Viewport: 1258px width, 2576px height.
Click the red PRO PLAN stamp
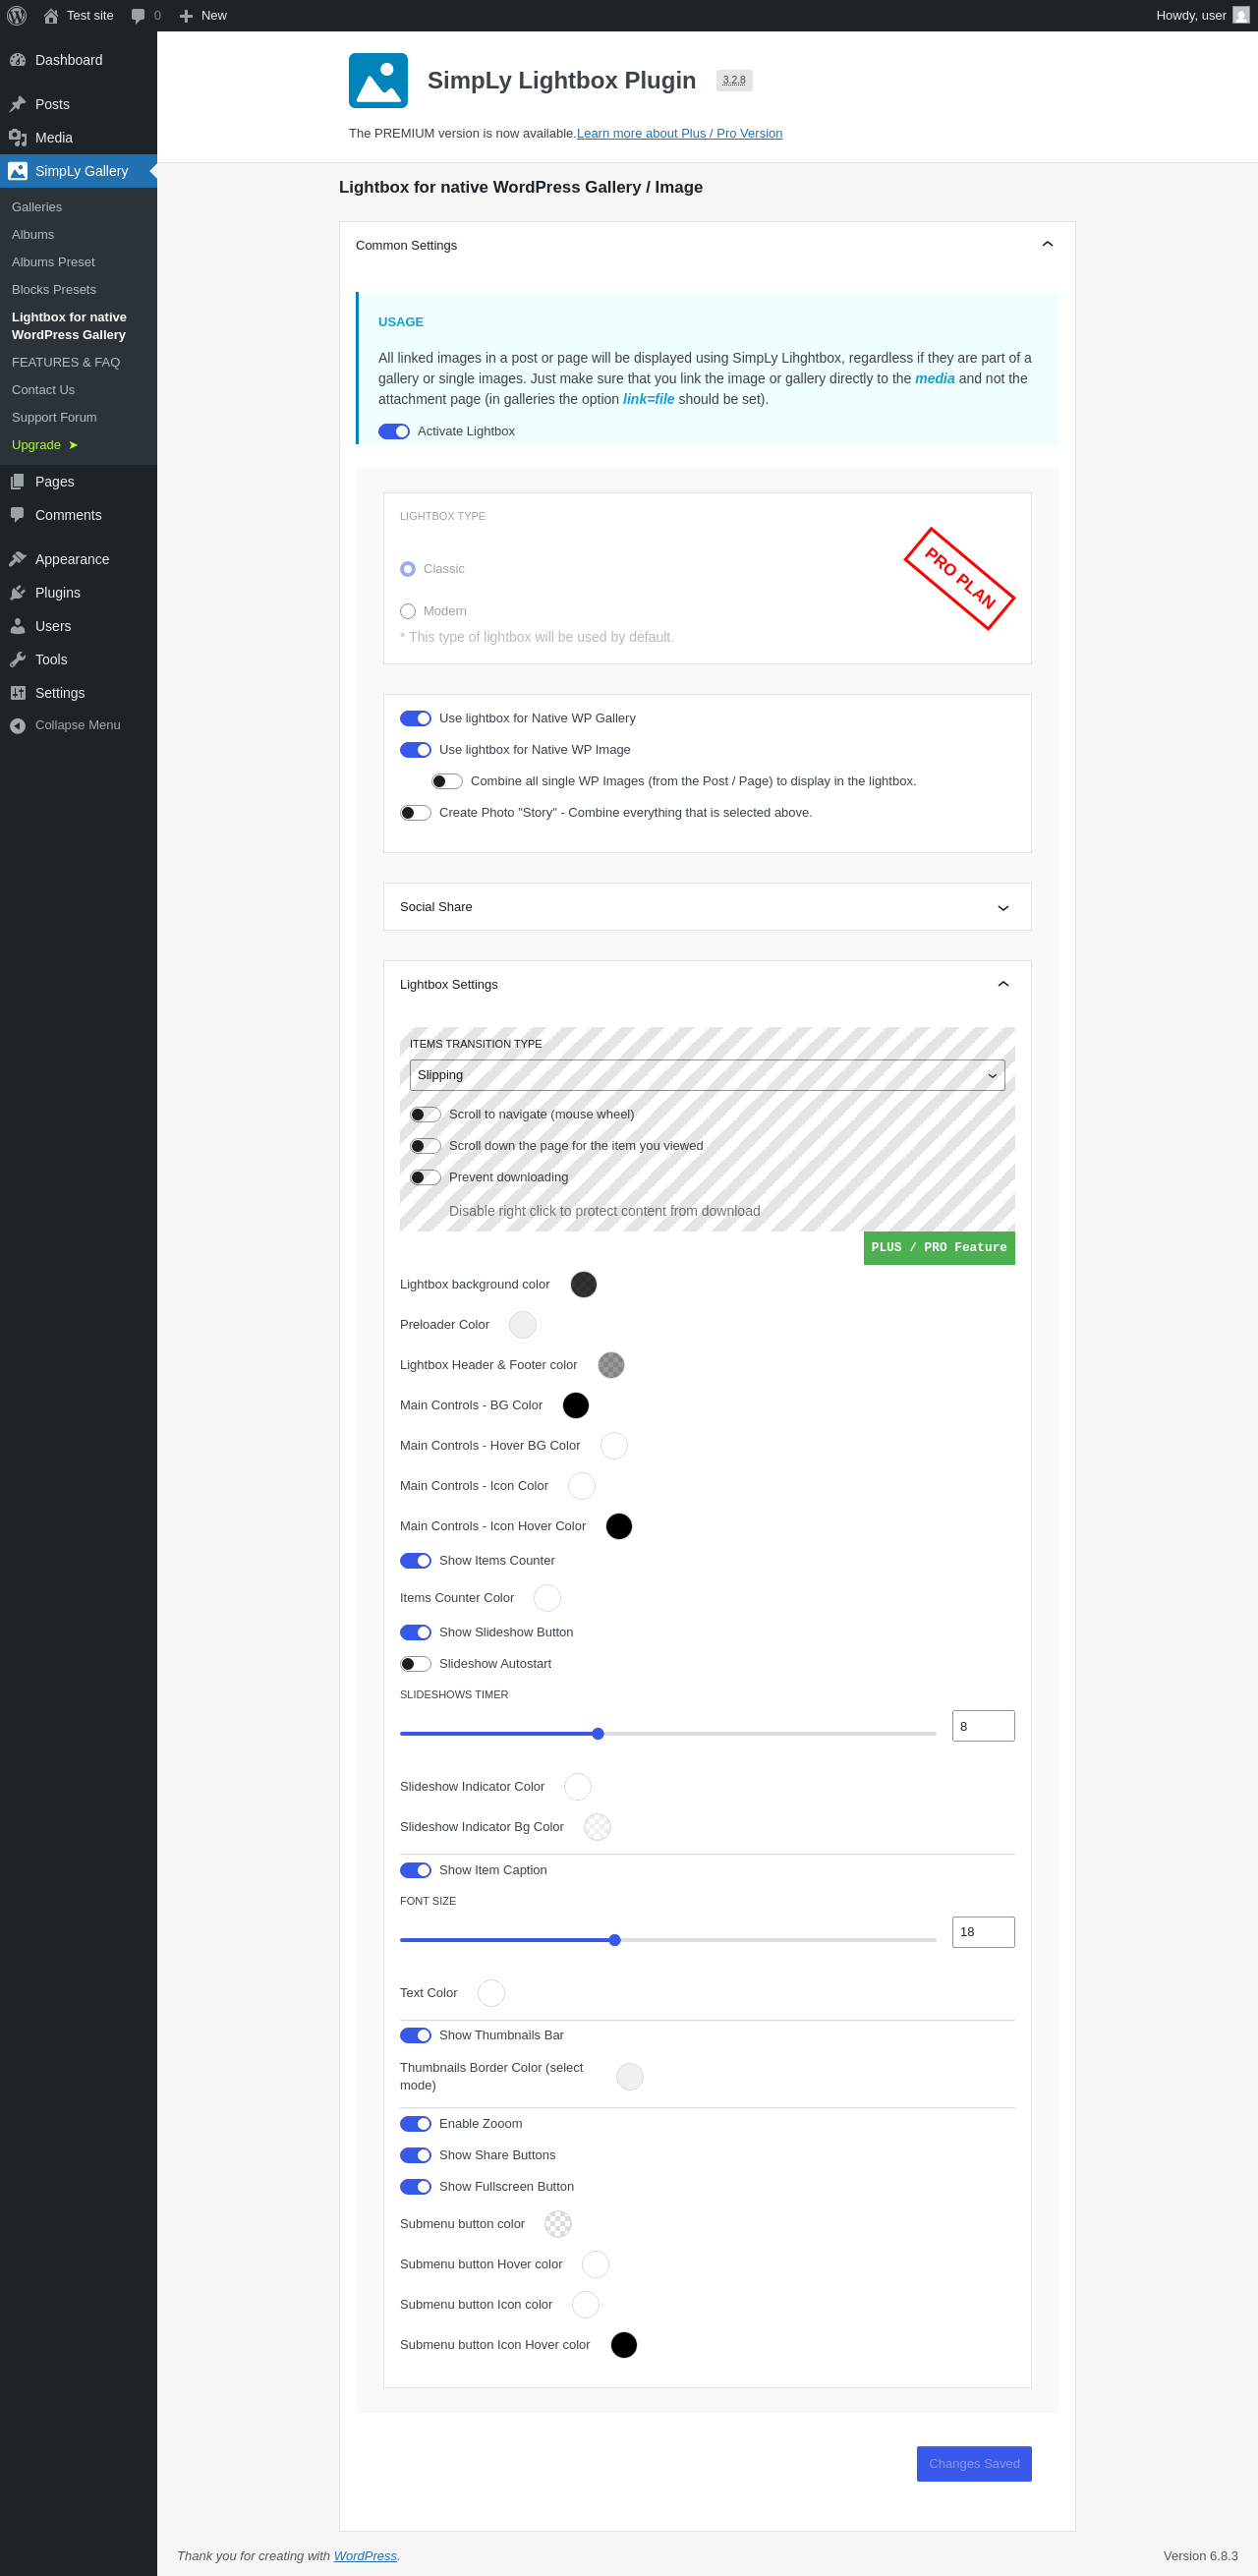tap(959, 579)
